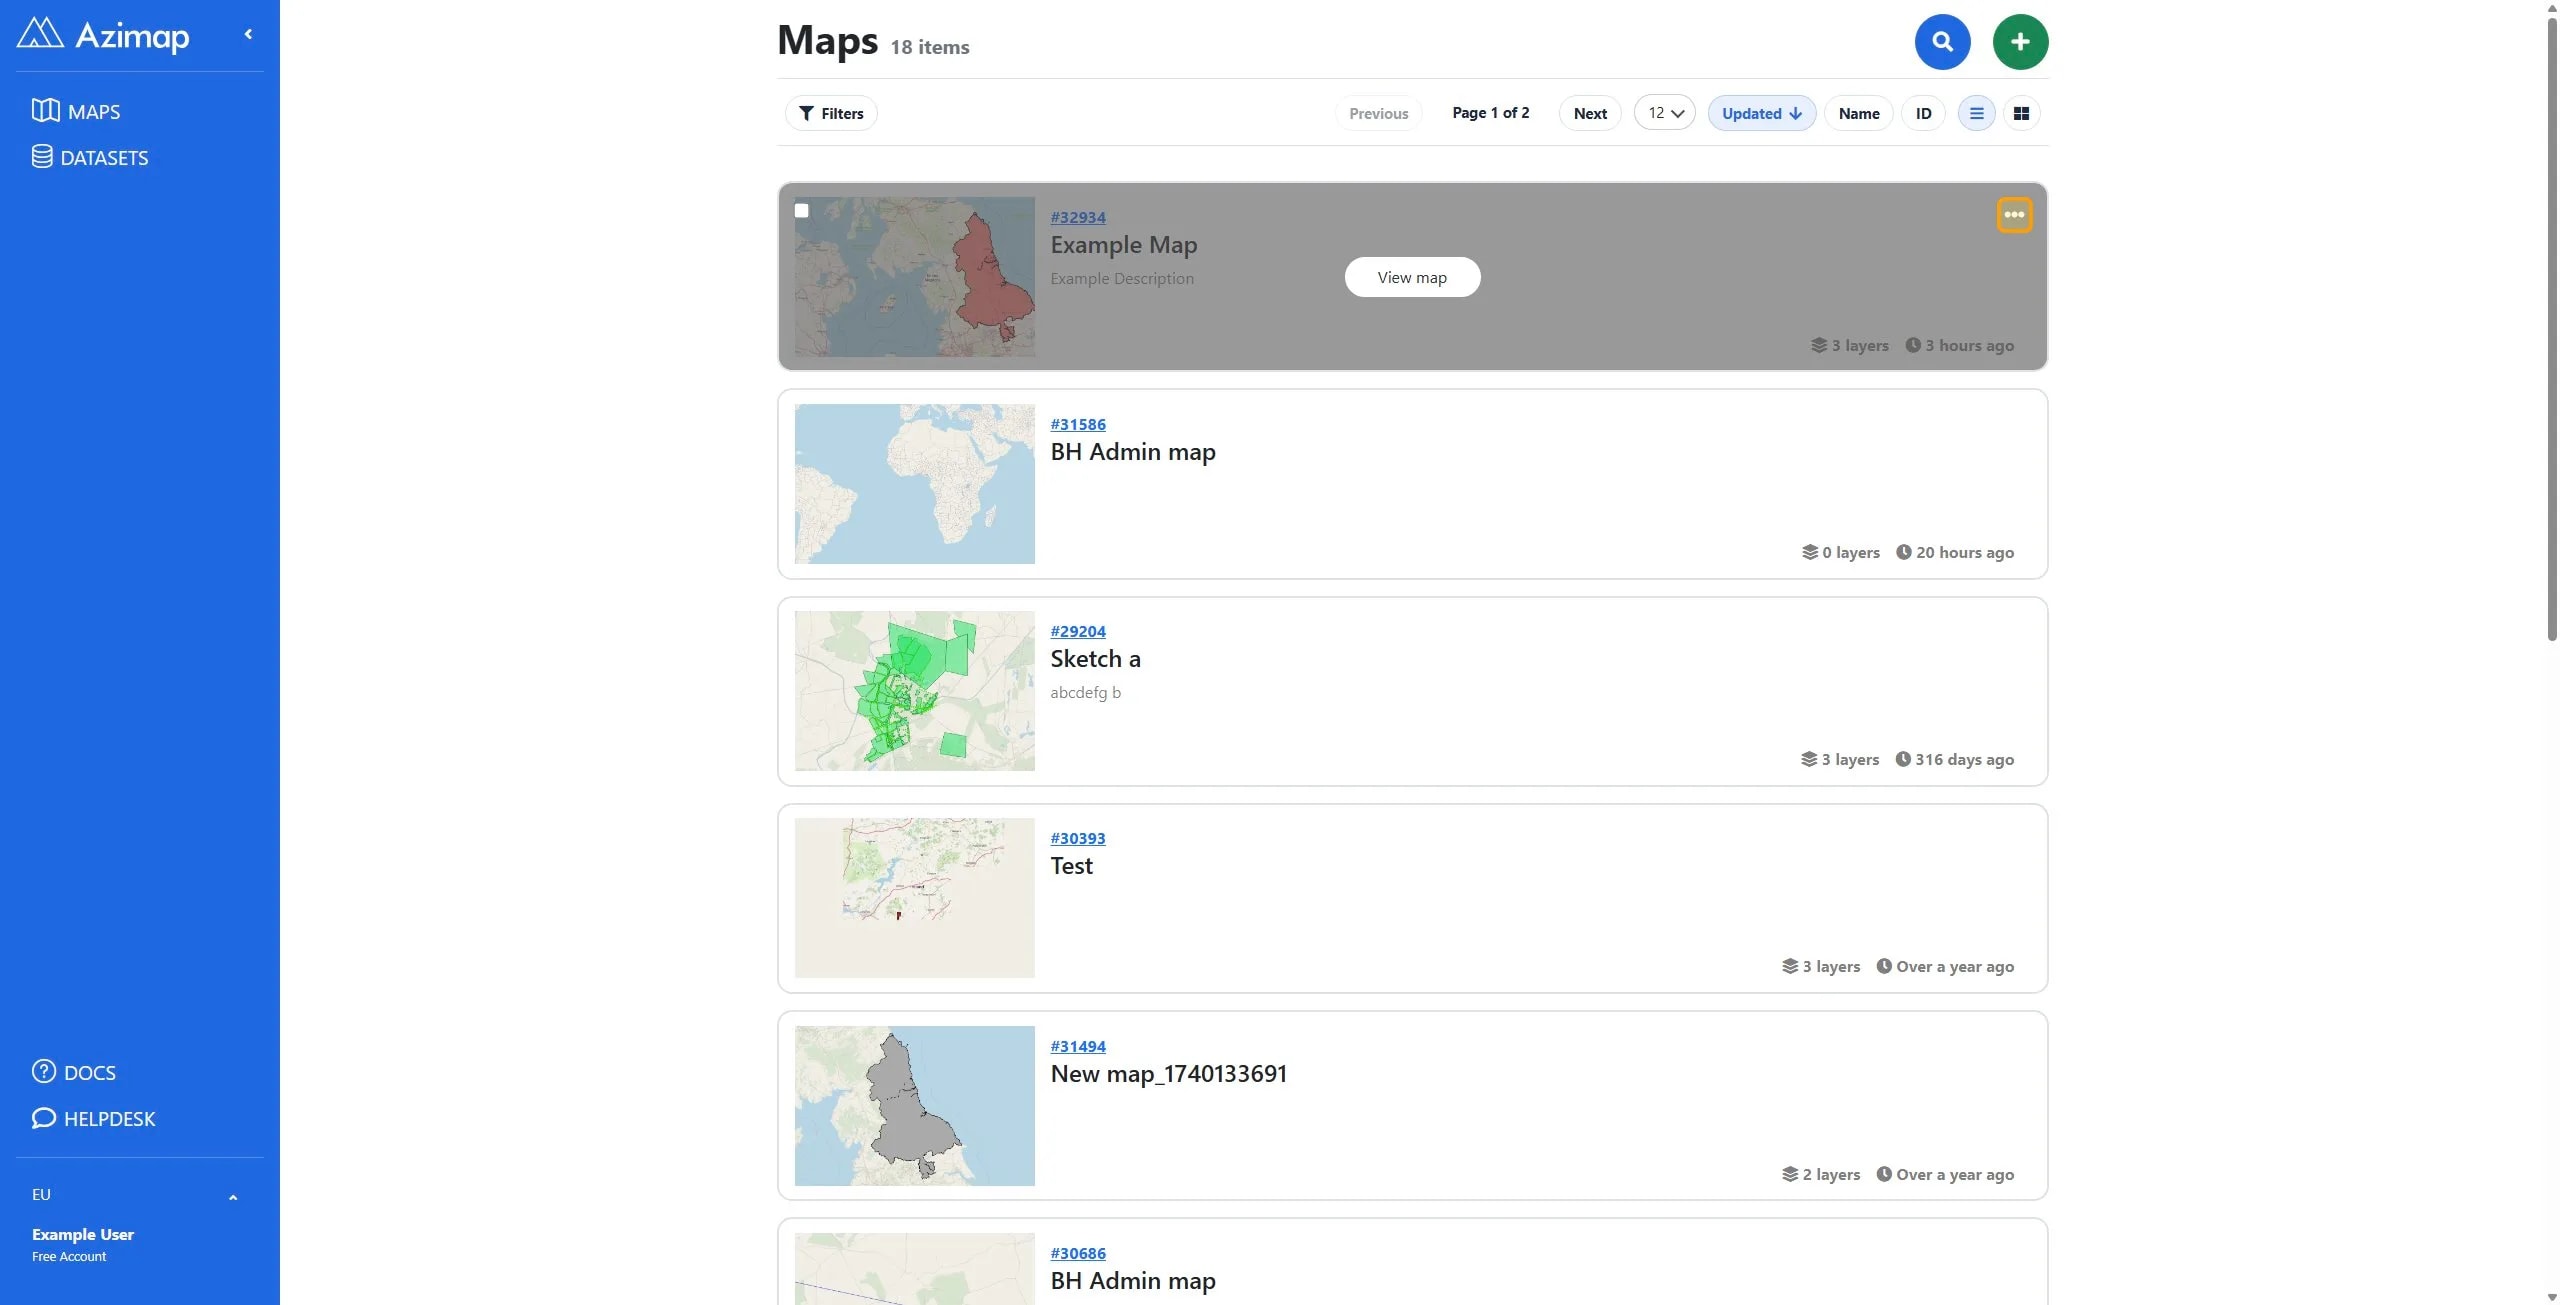Click the 'Example Description' text
Image resolution: width=2560 pixels, height=1305 pixels.
coord(1122,278)
